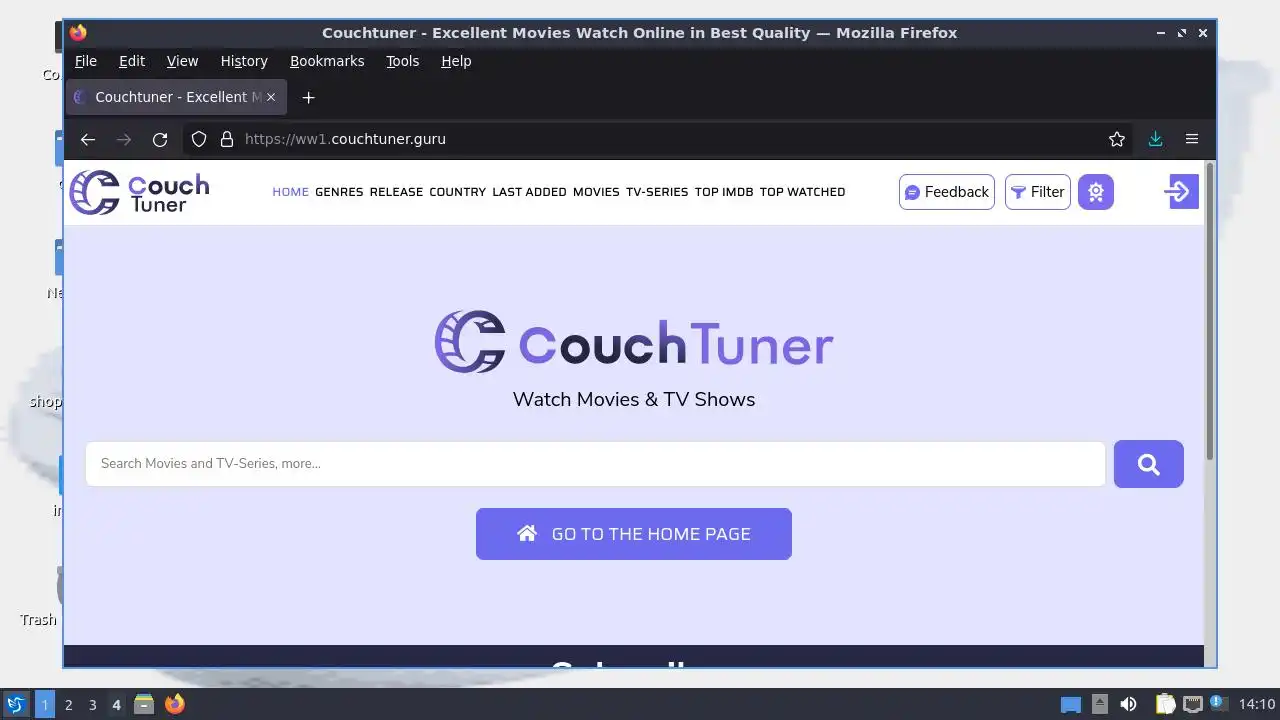The image size is (1280, 720).
Task: Bookmark this page with the star icon
Action: coord(1117,139)
